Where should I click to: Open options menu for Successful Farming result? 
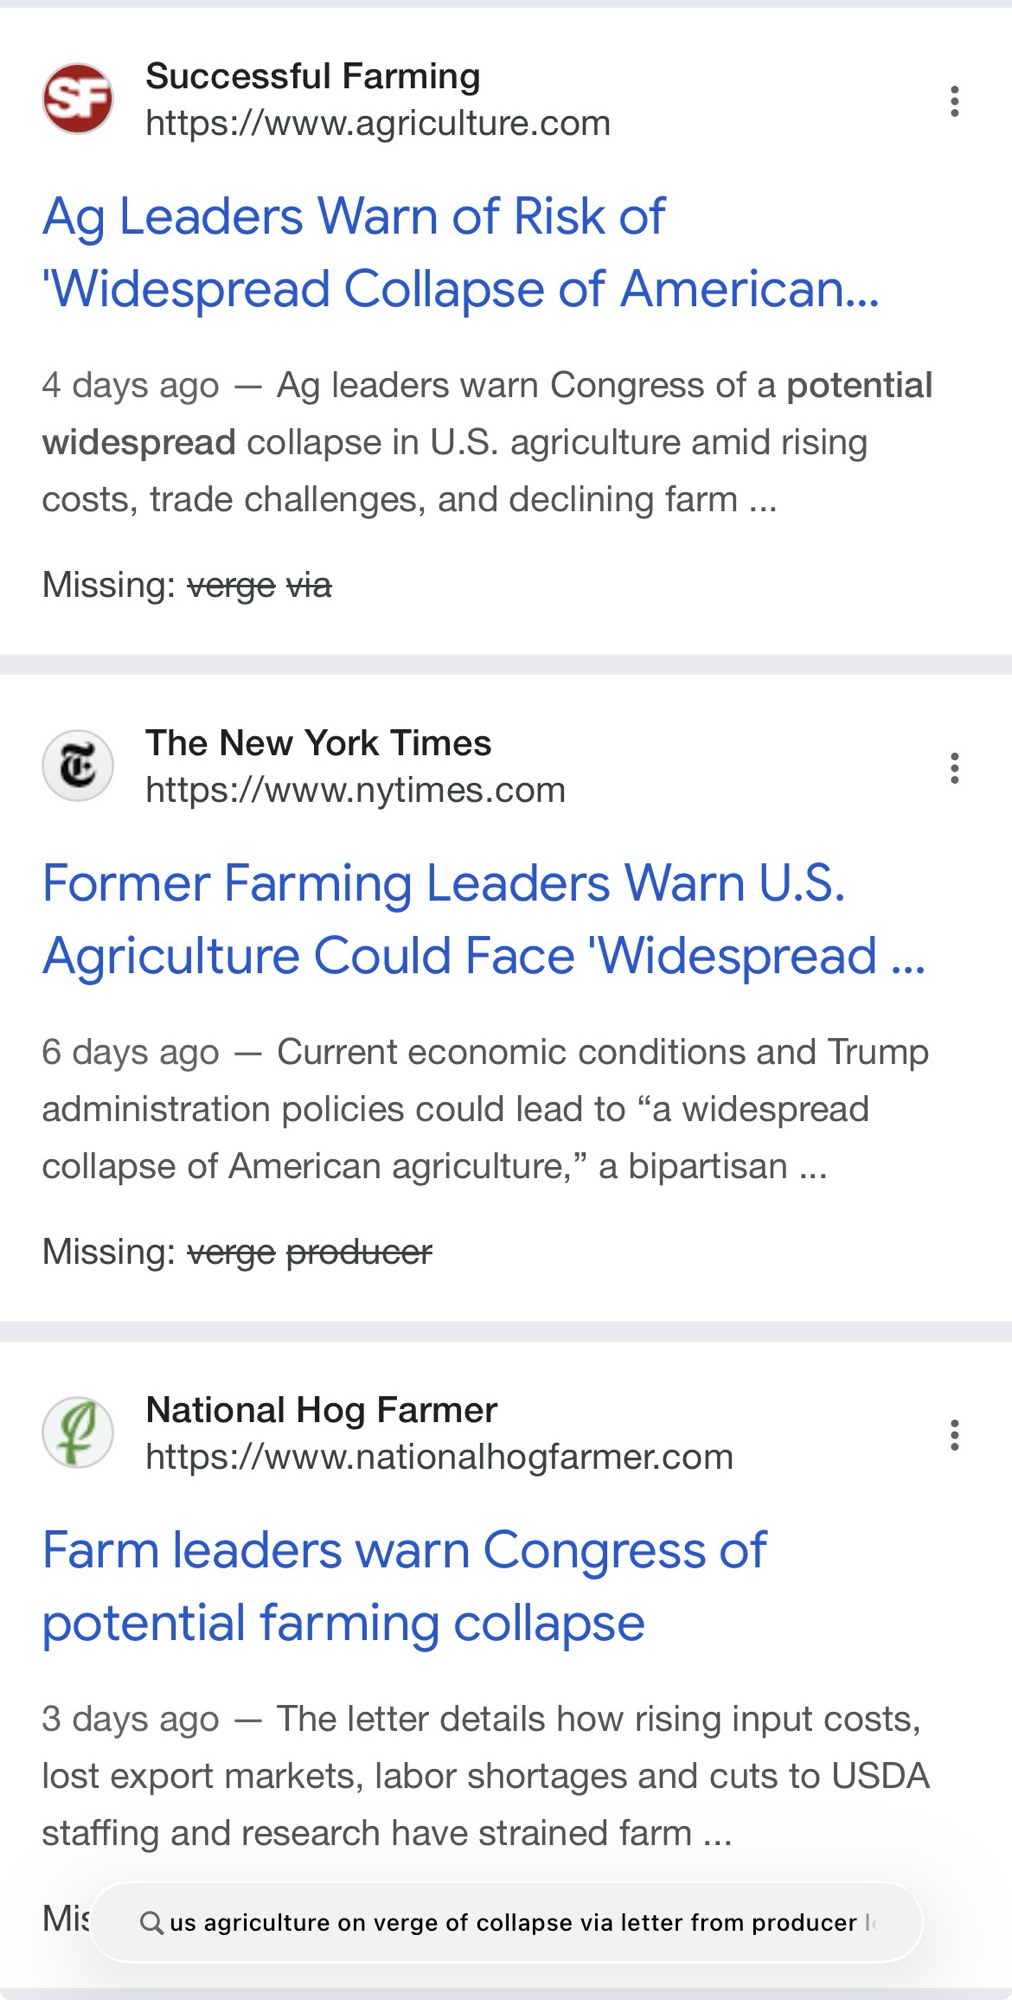tap(955, 101)
